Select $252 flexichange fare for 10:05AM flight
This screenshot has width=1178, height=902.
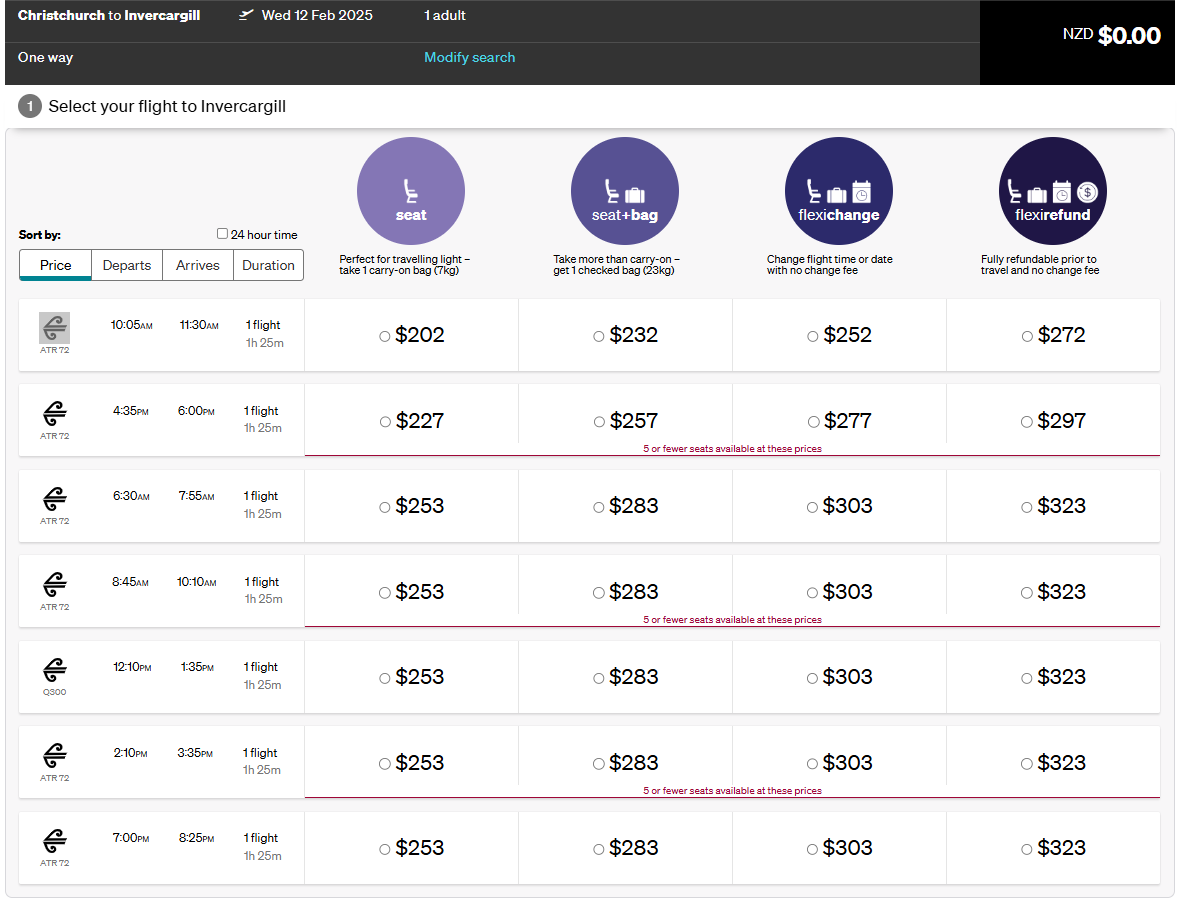(813, 336)
